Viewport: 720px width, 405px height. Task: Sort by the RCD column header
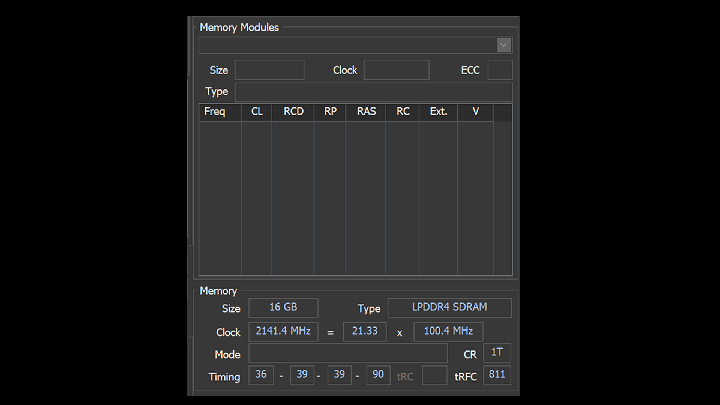pyautogui.click(x=293, y=112)
